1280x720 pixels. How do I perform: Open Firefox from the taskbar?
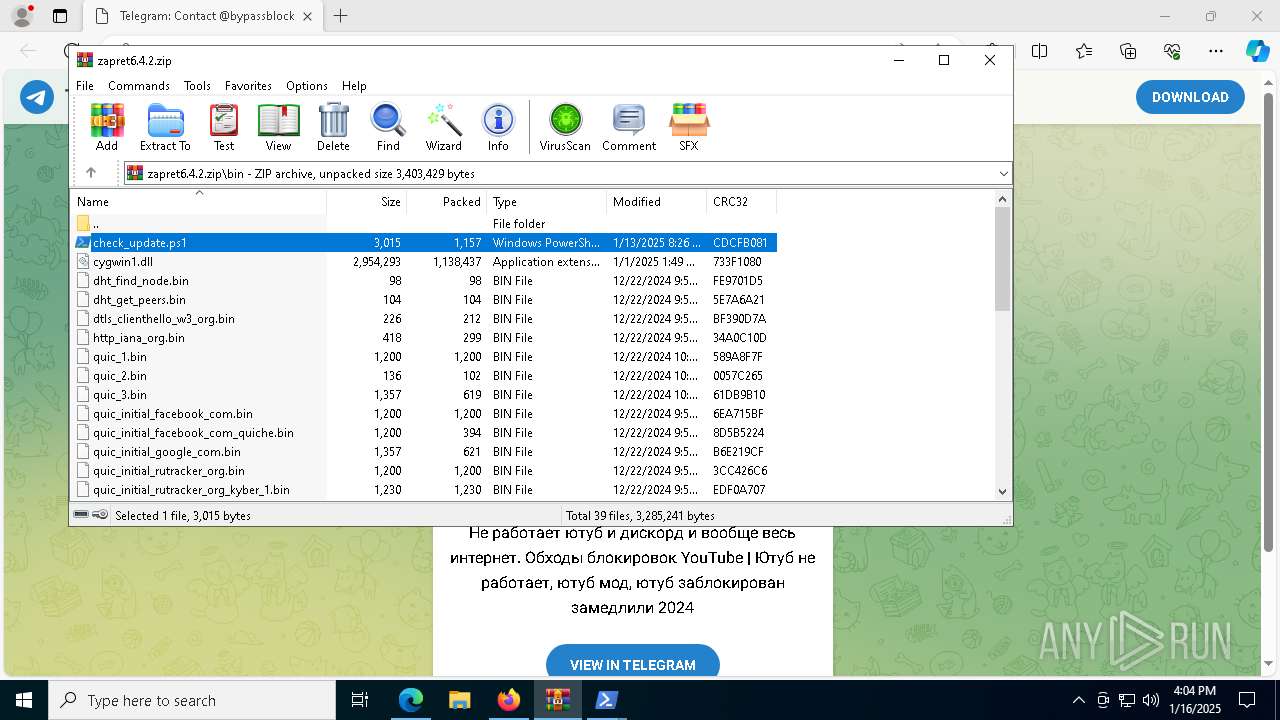[x=509, y=700]
